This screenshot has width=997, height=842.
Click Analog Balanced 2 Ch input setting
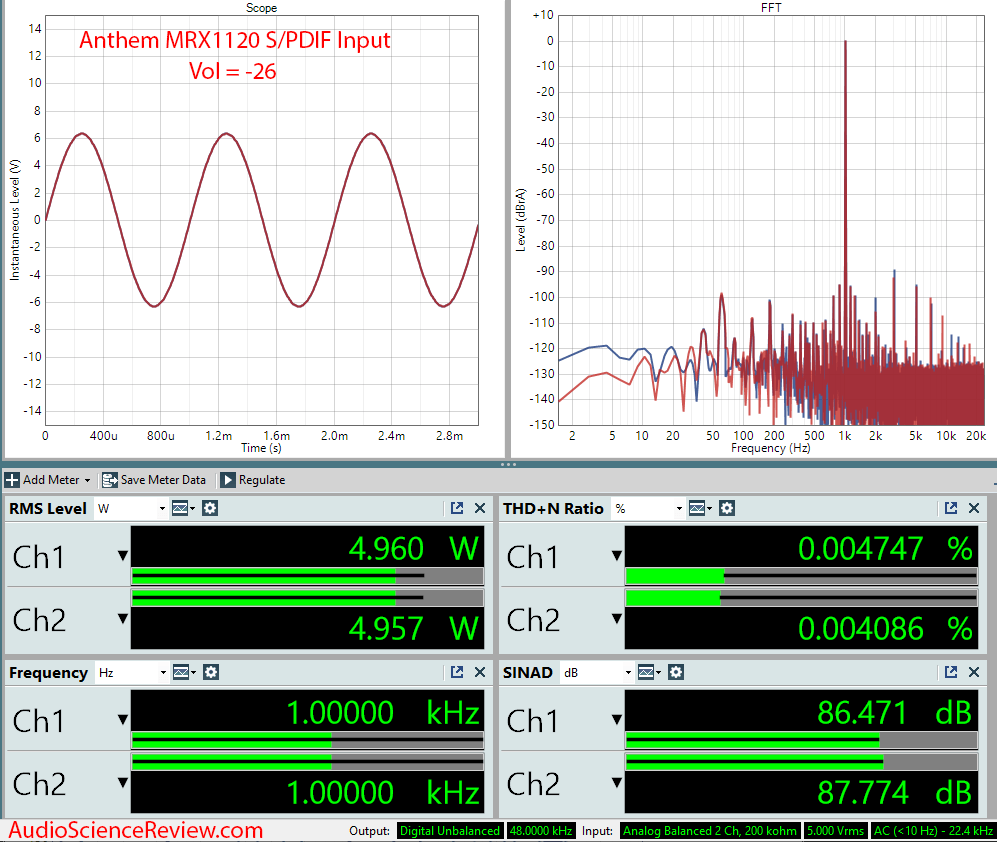[x=710, y=831]
